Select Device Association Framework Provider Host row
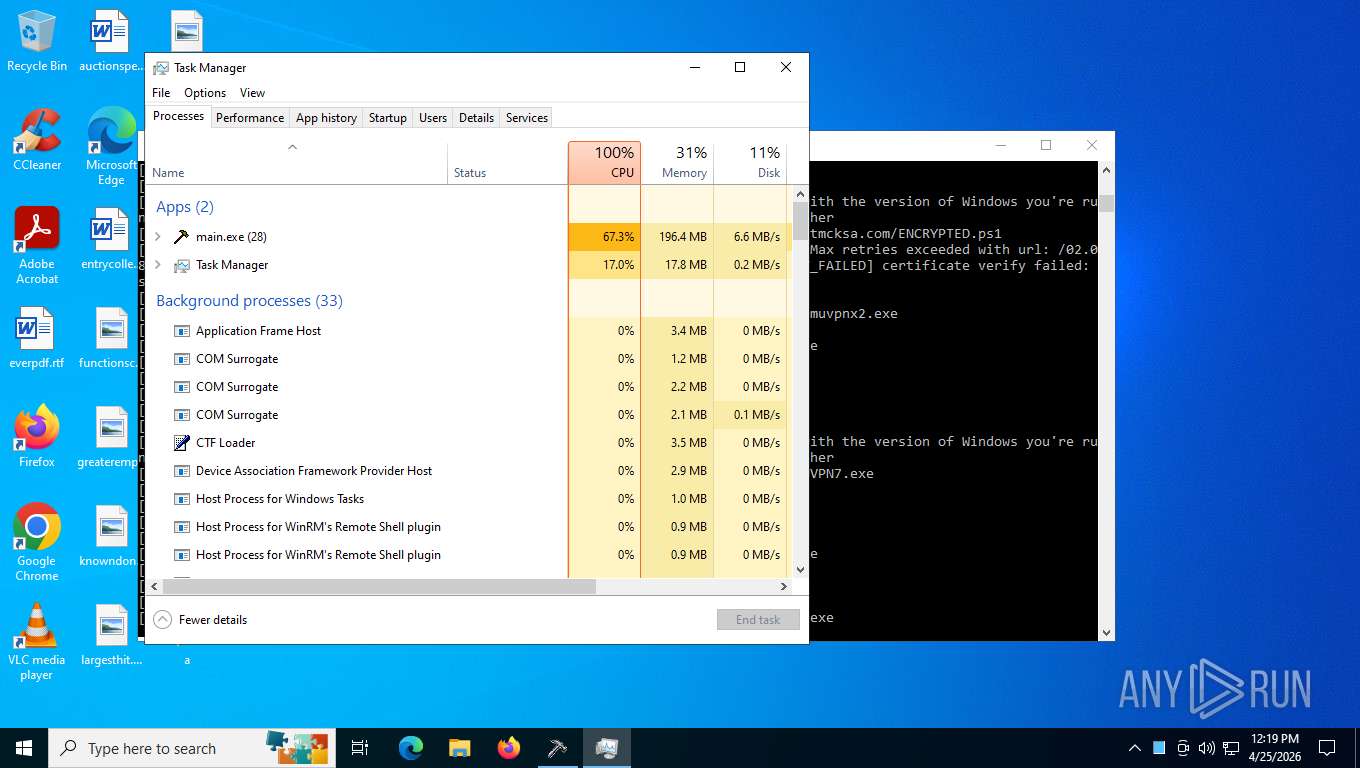Screen dimensions: 1360x768 click(x=468, y=471)
